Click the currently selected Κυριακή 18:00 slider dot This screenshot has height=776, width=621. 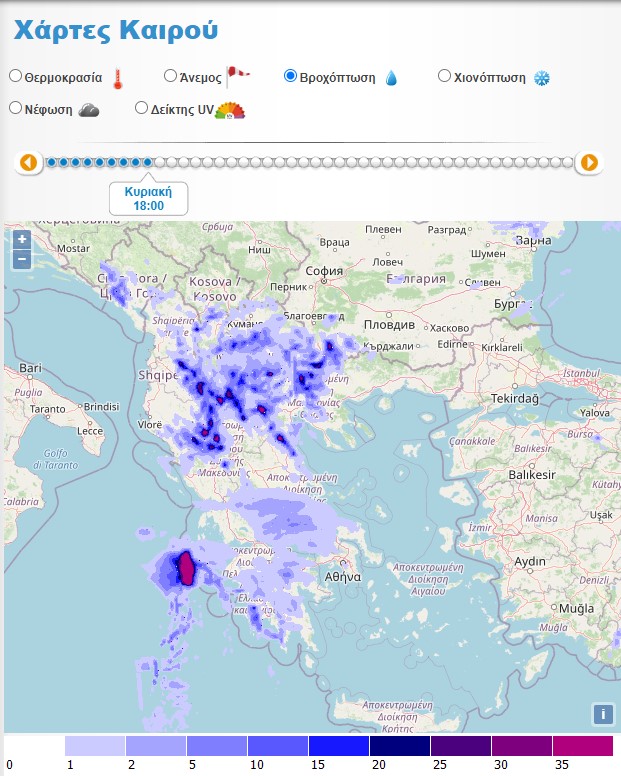click(x=147, y=162)
